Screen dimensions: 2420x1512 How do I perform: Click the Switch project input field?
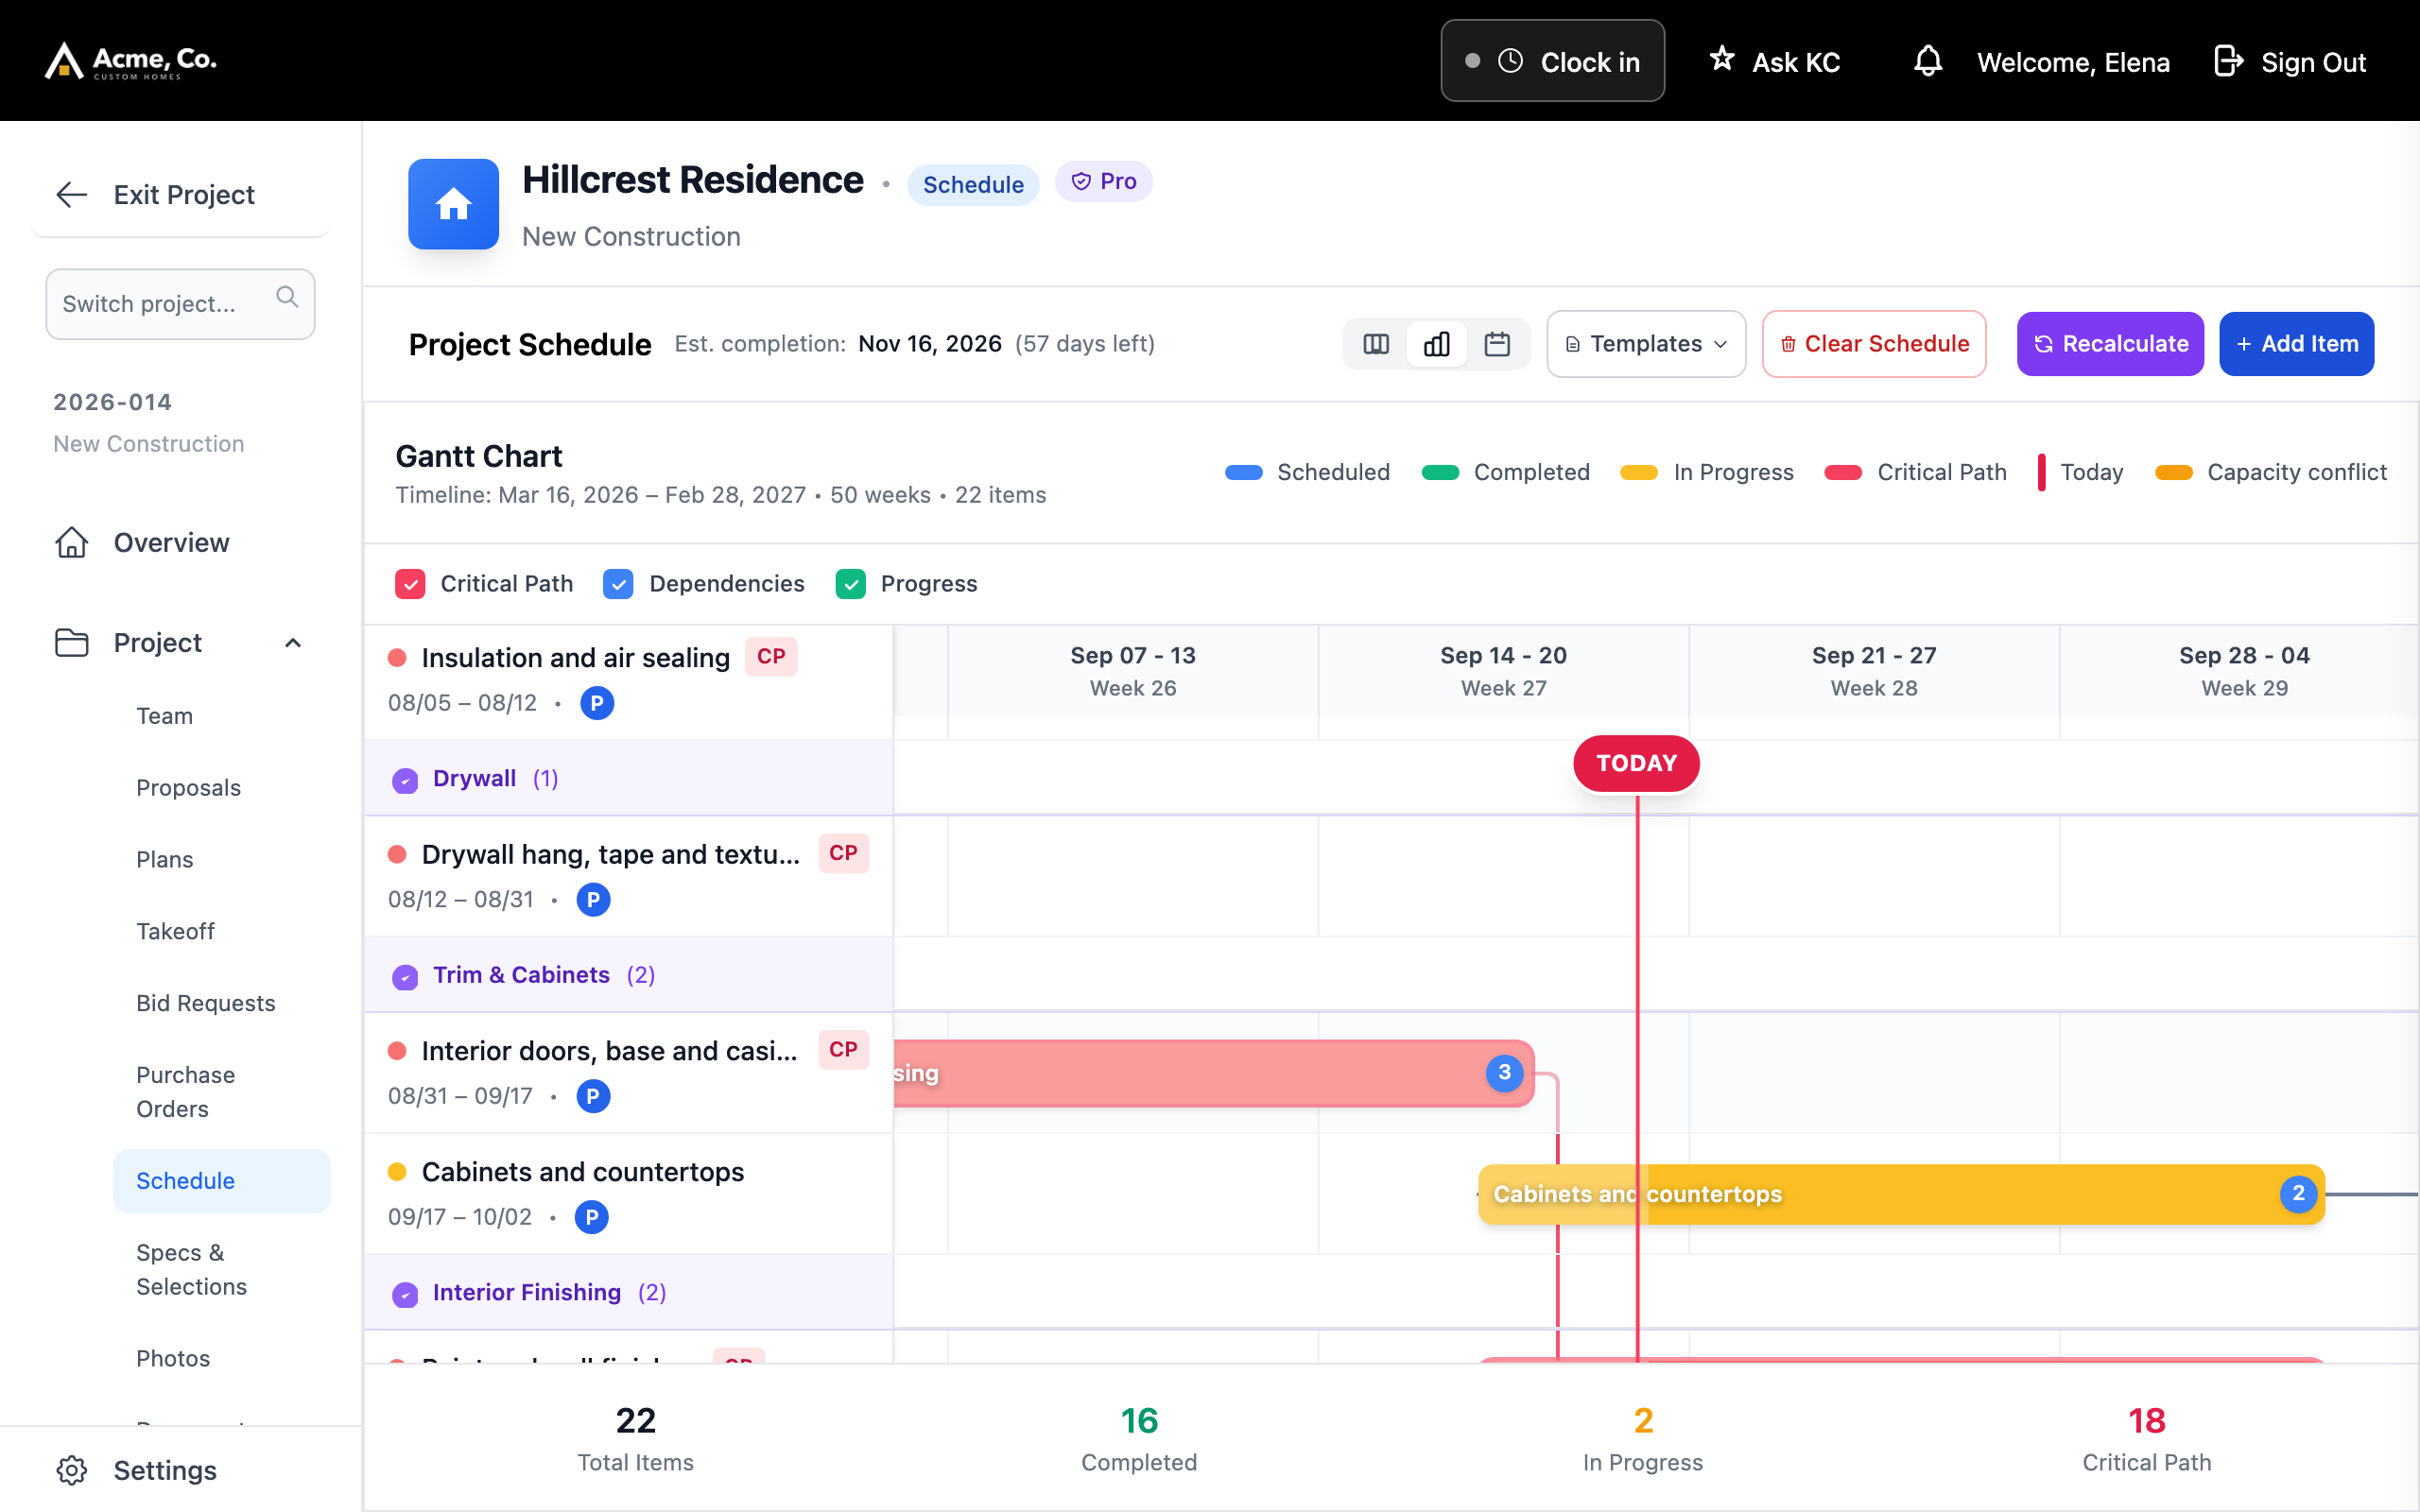(x=180, y=304)
